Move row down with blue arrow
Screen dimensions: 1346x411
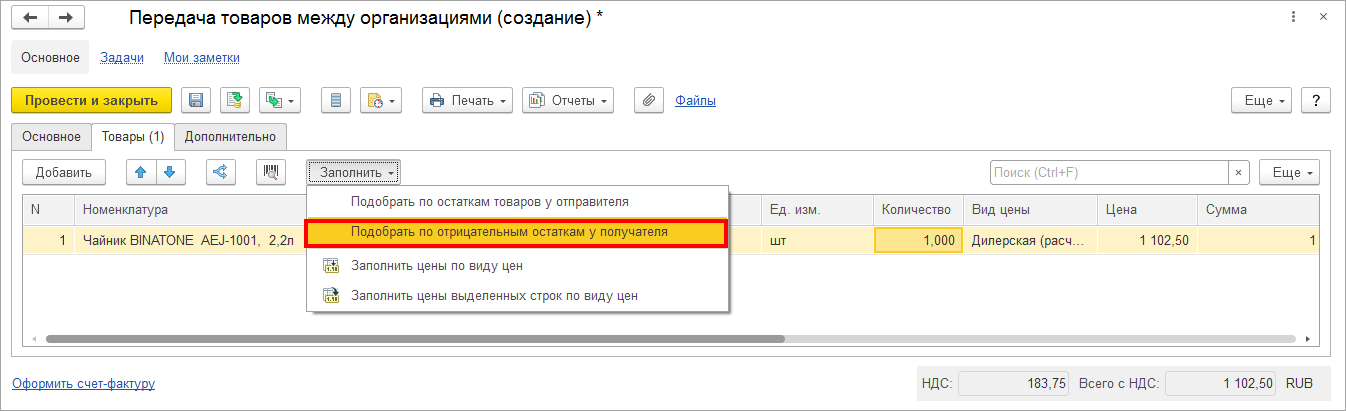[170, 172]
